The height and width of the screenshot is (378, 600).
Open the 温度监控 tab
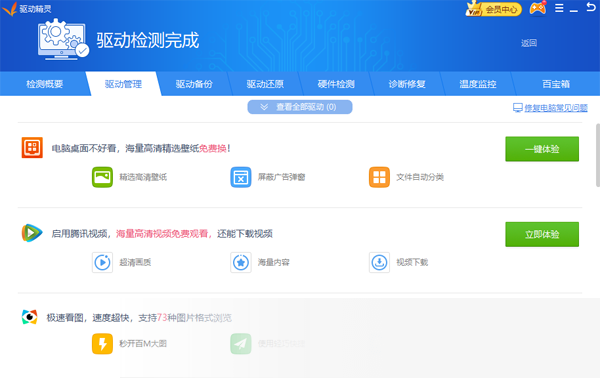[478, 84]
